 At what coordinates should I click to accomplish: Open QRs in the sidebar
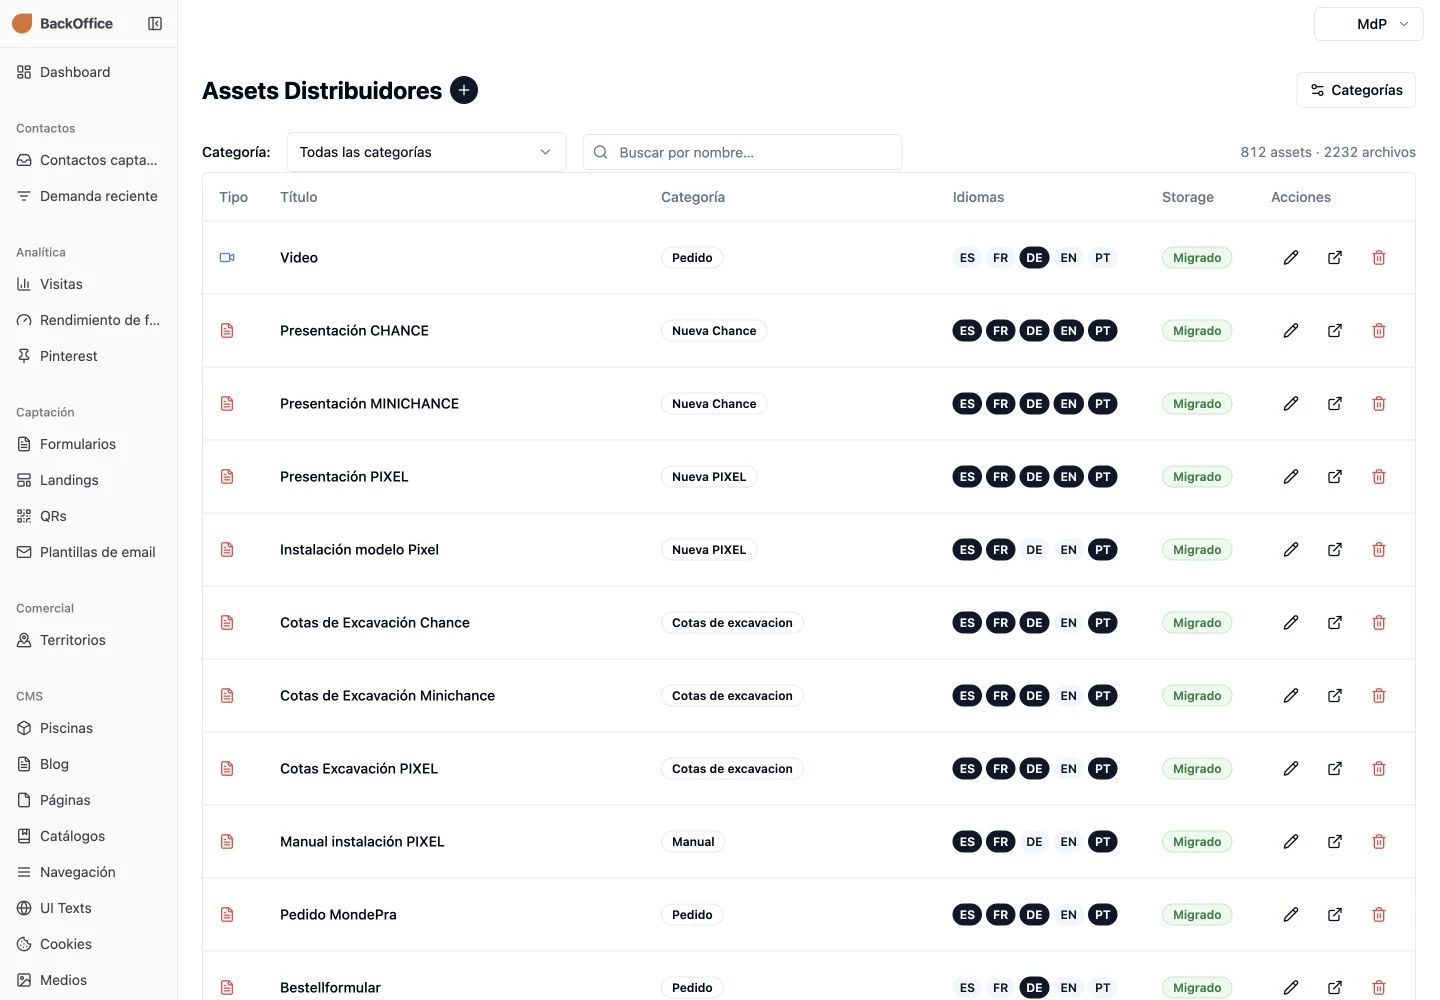88,516
